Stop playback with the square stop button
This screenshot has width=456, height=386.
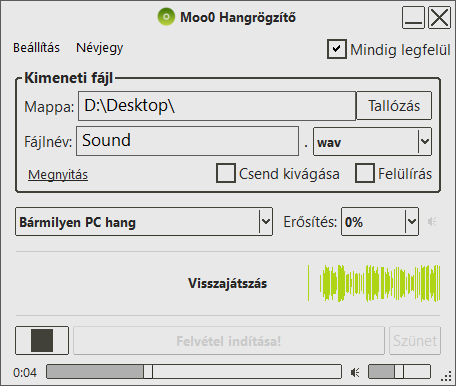[x=42, y=340]
